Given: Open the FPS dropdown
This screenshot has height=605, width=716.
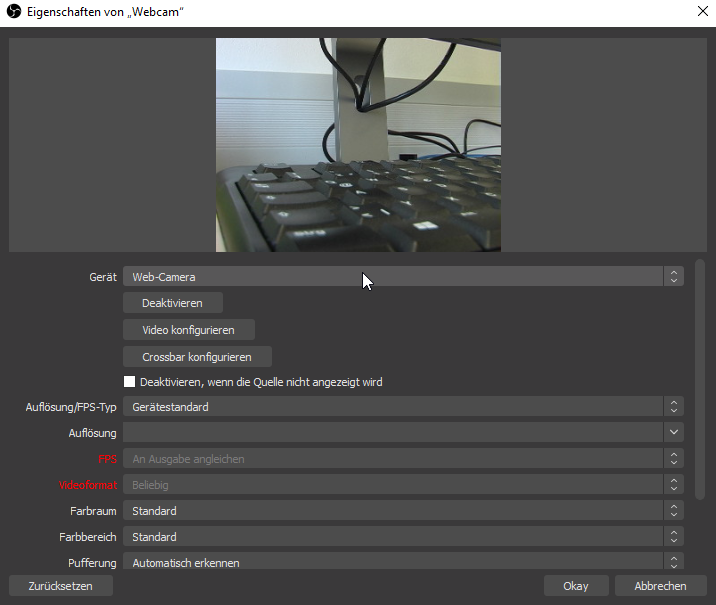Looking at the screenshot, I should click(x=402, y=459).
